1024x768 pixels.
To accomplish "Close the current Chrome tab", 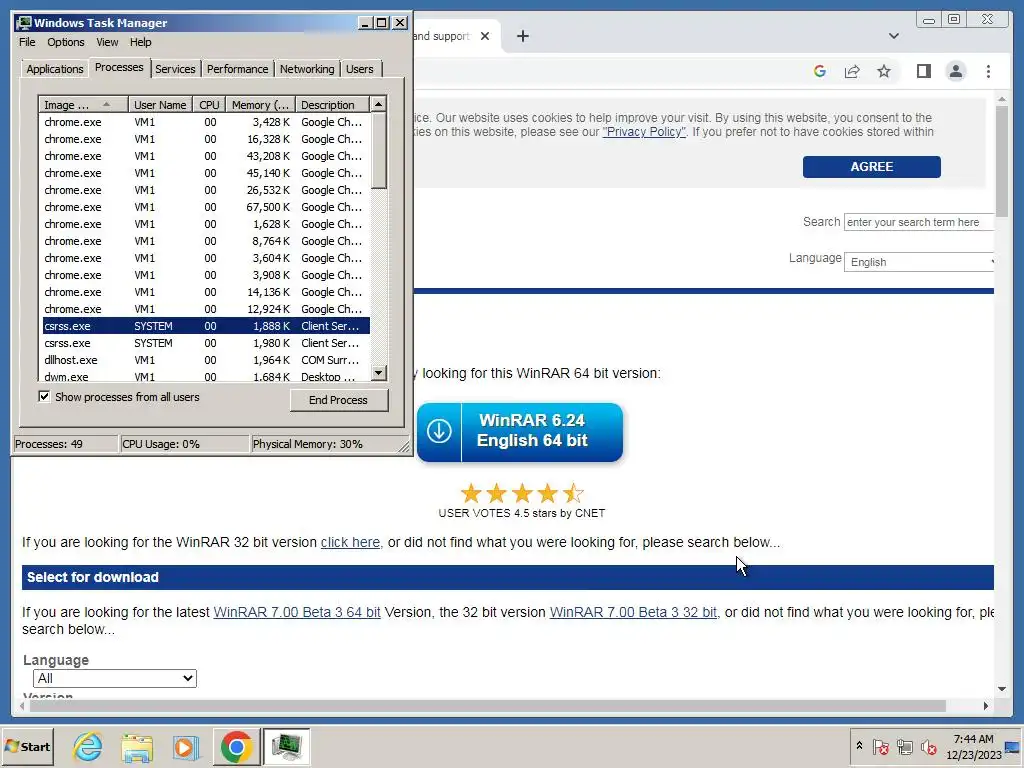I will coord(485,36).
